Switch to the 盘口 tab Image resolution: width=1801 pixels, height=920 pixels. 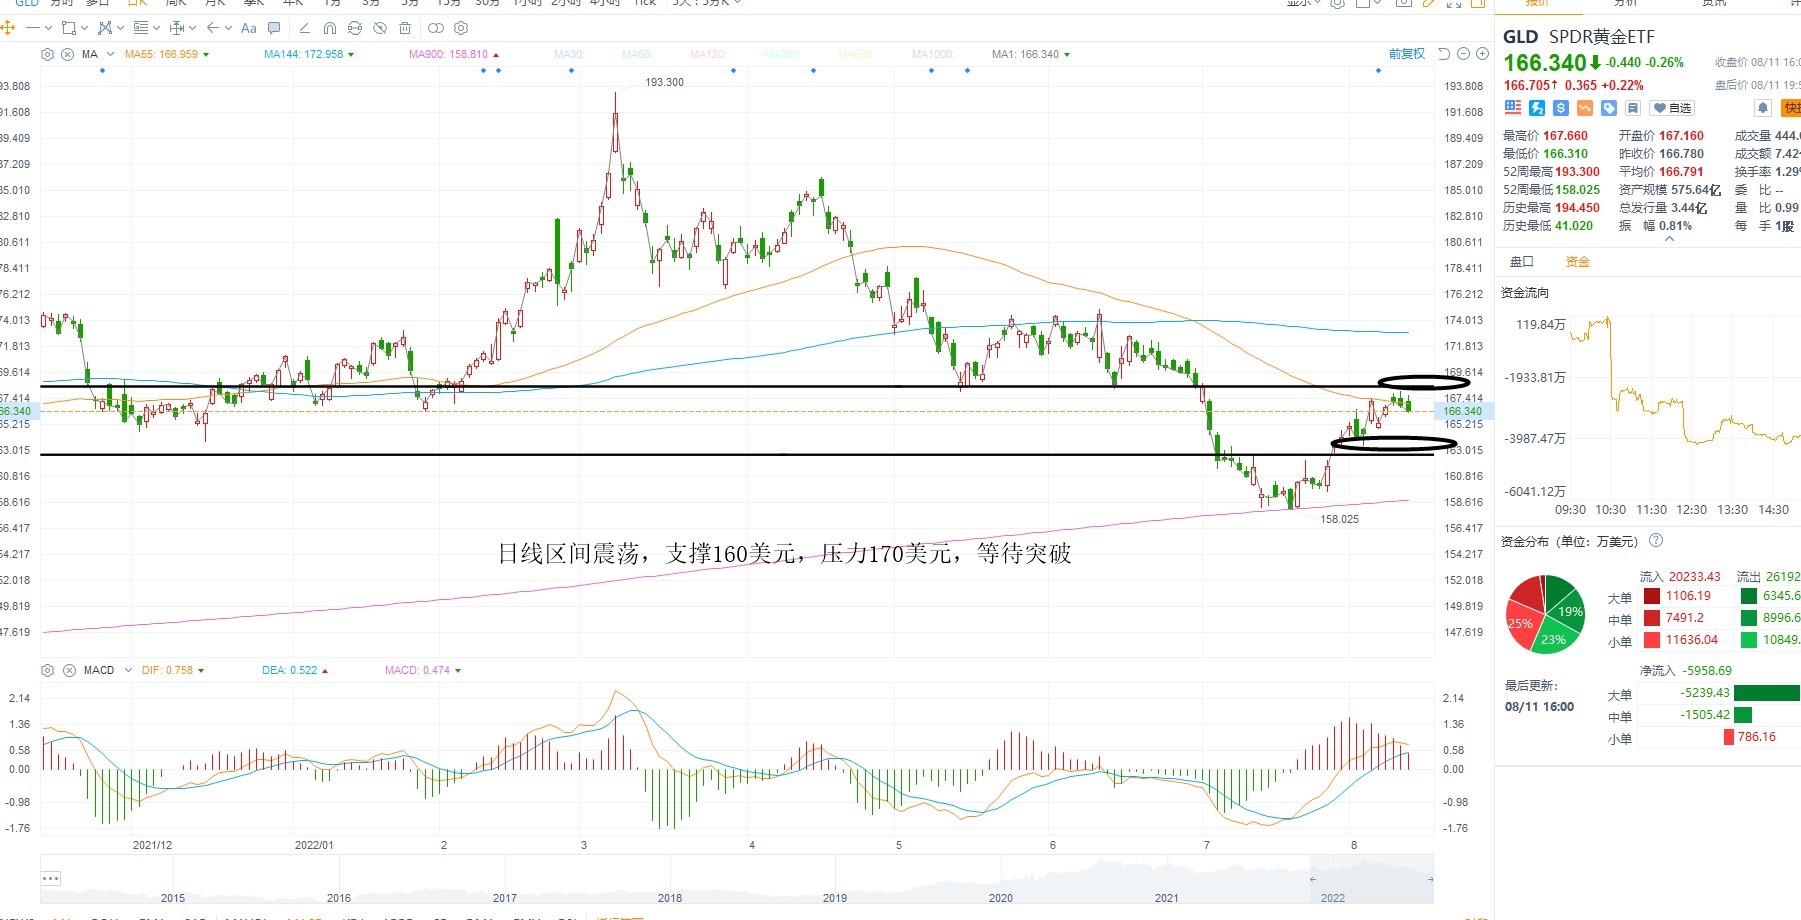pyautogui.click(x=1521, y=262)
